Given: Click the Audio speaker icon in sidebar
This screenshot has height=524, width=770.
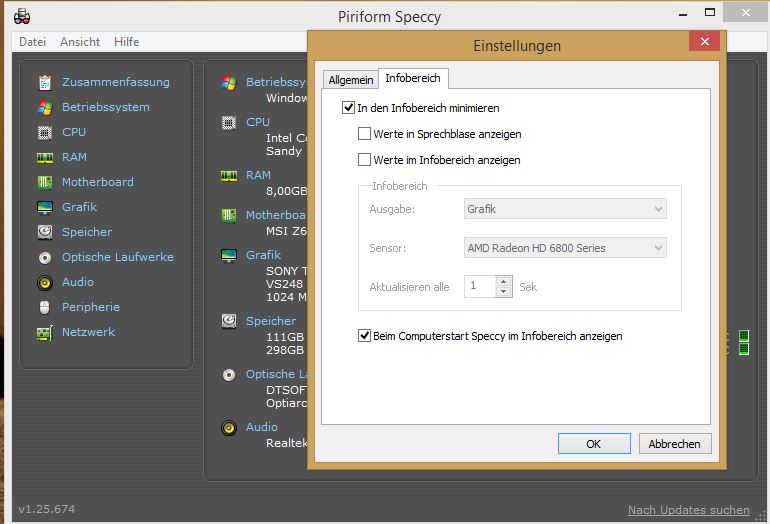Looking at the screenshot, I should [45, 282].
